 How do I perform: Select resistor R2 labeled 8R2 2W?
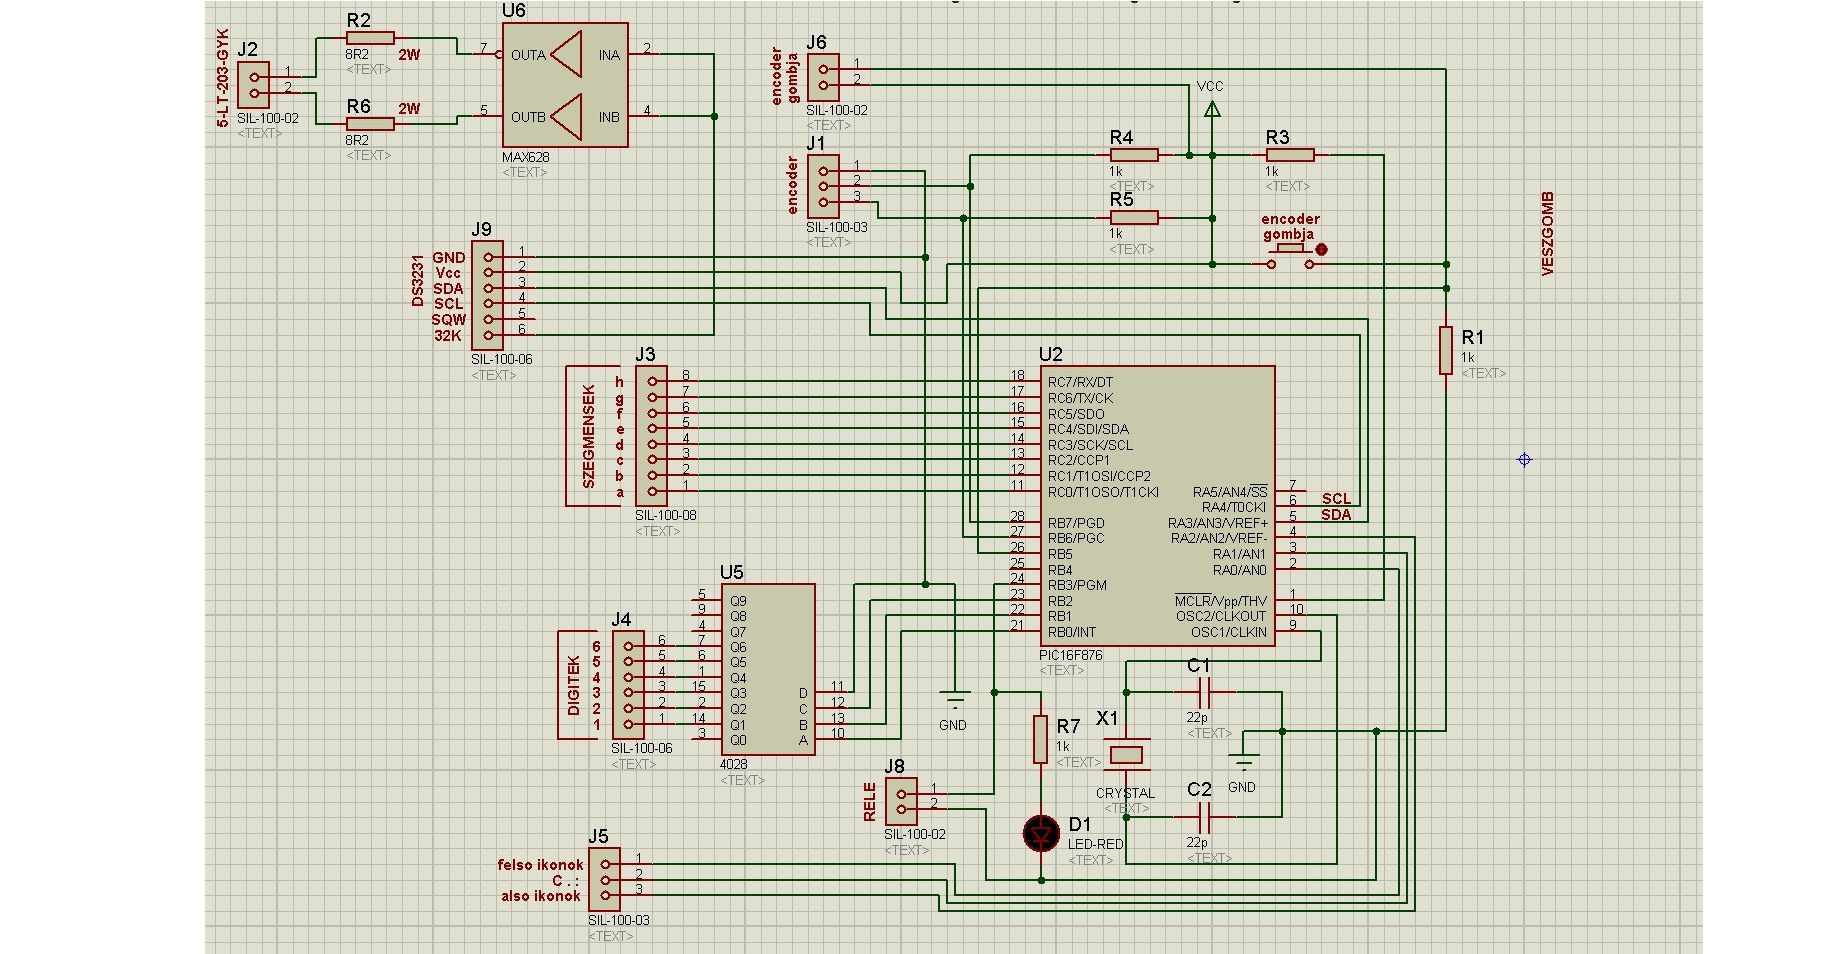pos(370,38)
